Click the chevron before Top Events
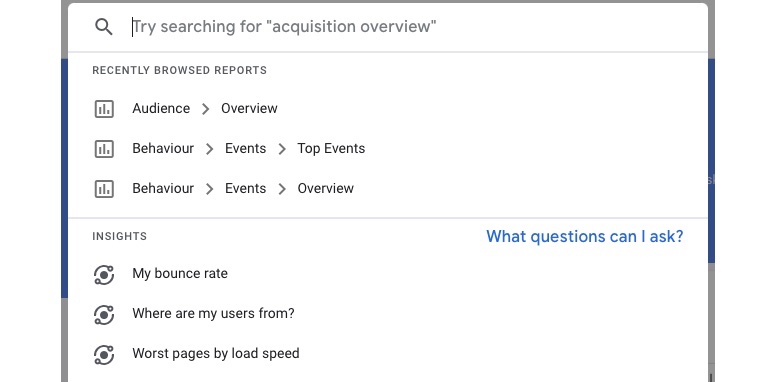 click(282, 149)
